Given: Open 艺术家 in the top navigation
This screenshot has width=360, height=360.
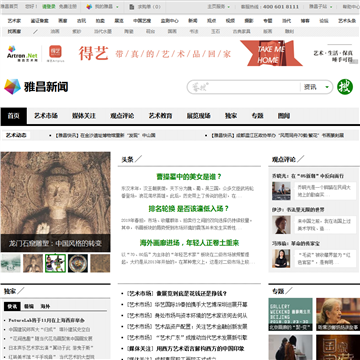Looking at the screenshot, I should coord(14,21).
